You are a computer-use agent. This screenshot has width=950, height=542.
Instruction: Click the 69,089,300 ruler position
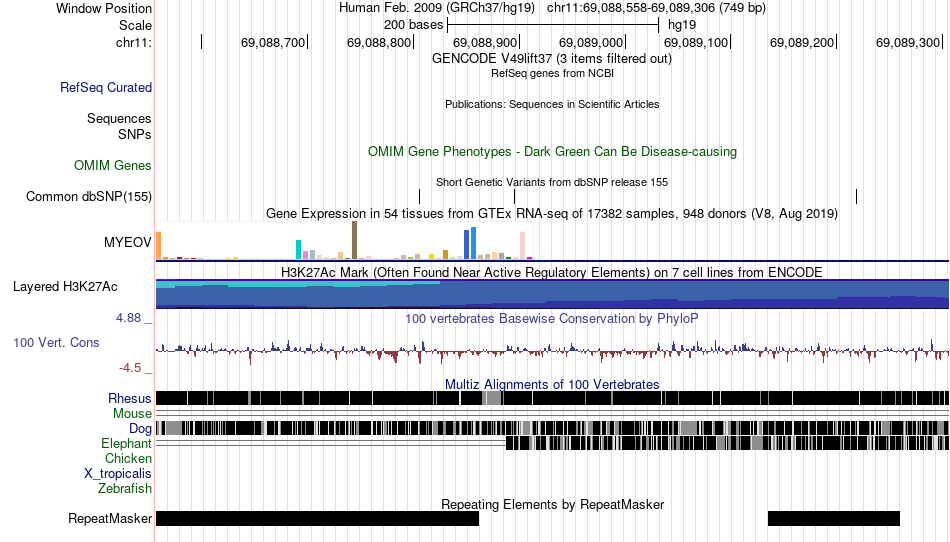[x=908, y=42]
